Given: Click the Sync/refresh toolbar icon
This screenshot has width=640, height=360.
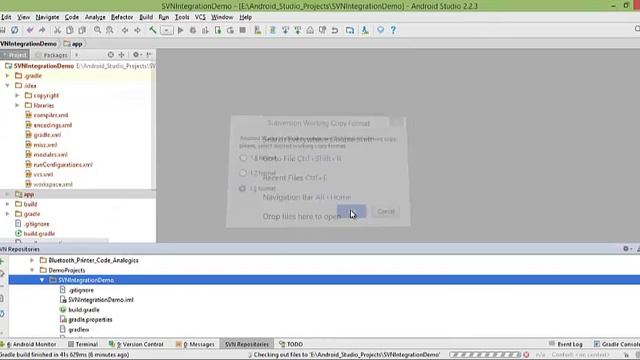Looking at the screenshot, I should [x=15, y=30].
